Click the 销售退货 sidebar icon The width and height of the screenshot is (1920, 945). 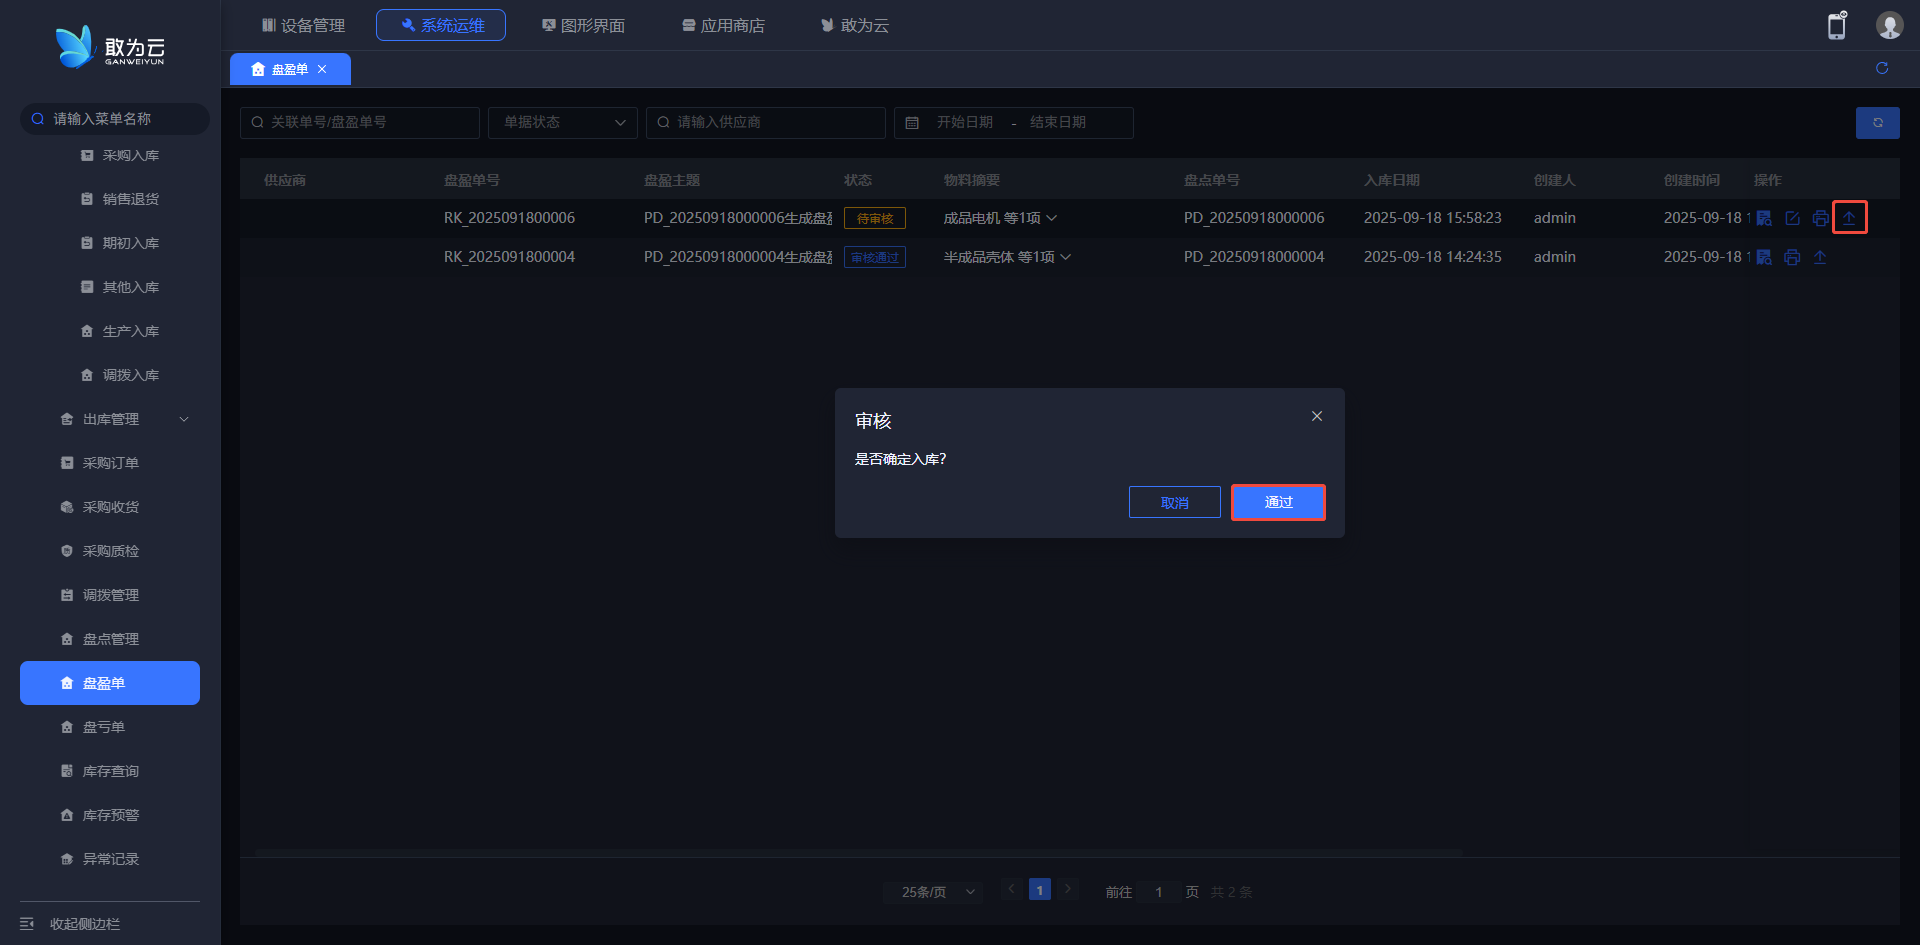87,199
